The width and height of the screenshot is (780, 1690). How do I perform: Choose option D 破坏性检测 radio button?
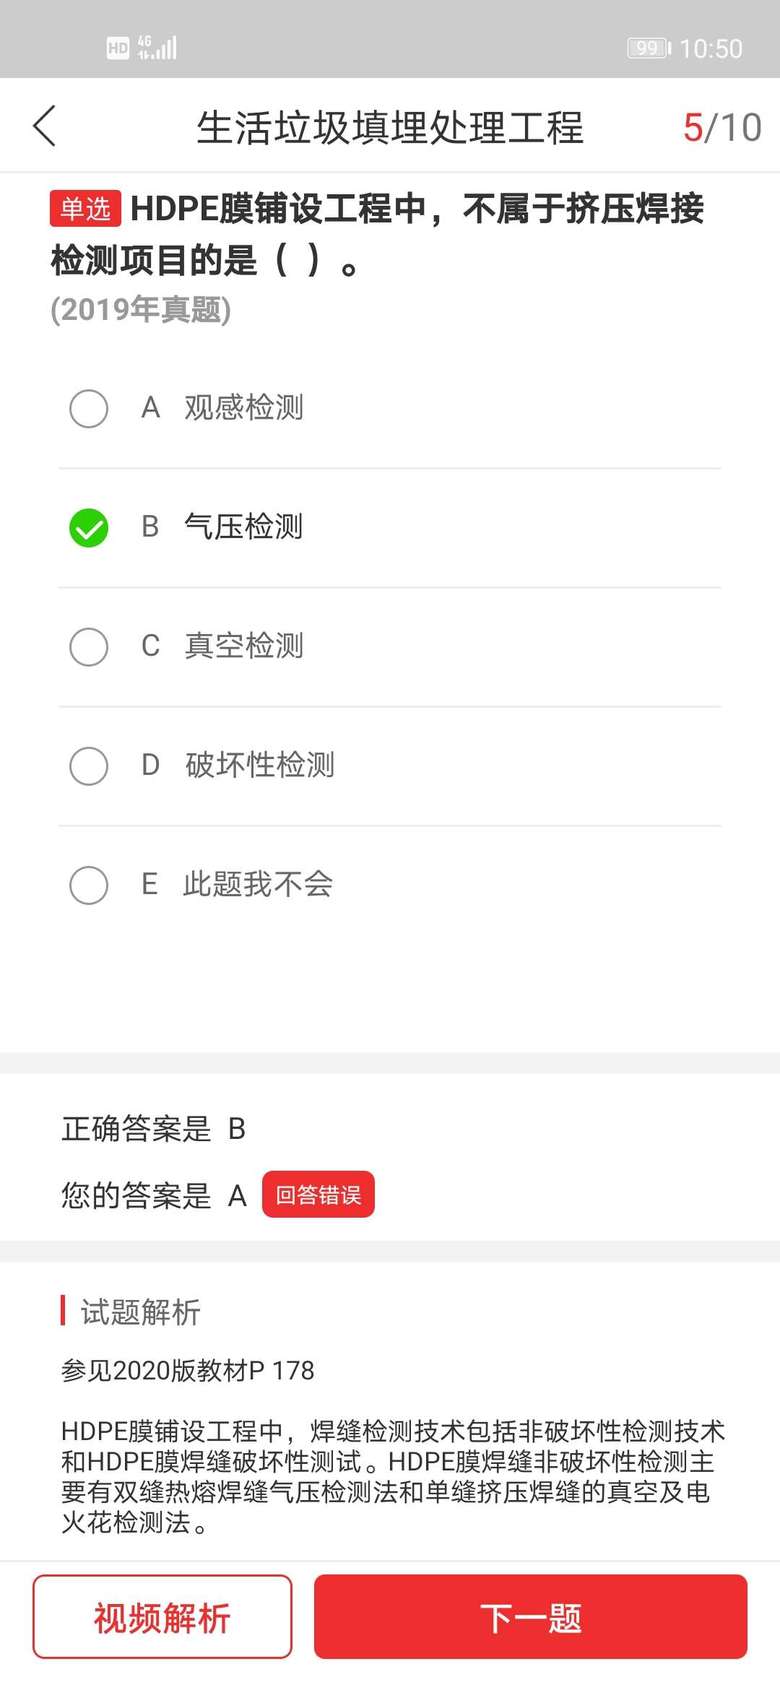[x=89, y=766]
